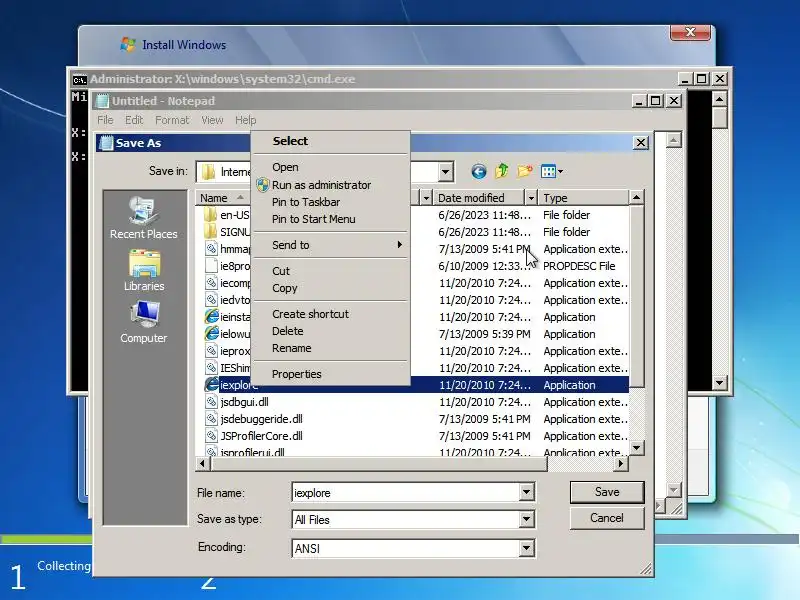The width and height of the screenshot is (800, 600).
Task: Select the ielowutil application icon
Action: [x=211, y=334]
